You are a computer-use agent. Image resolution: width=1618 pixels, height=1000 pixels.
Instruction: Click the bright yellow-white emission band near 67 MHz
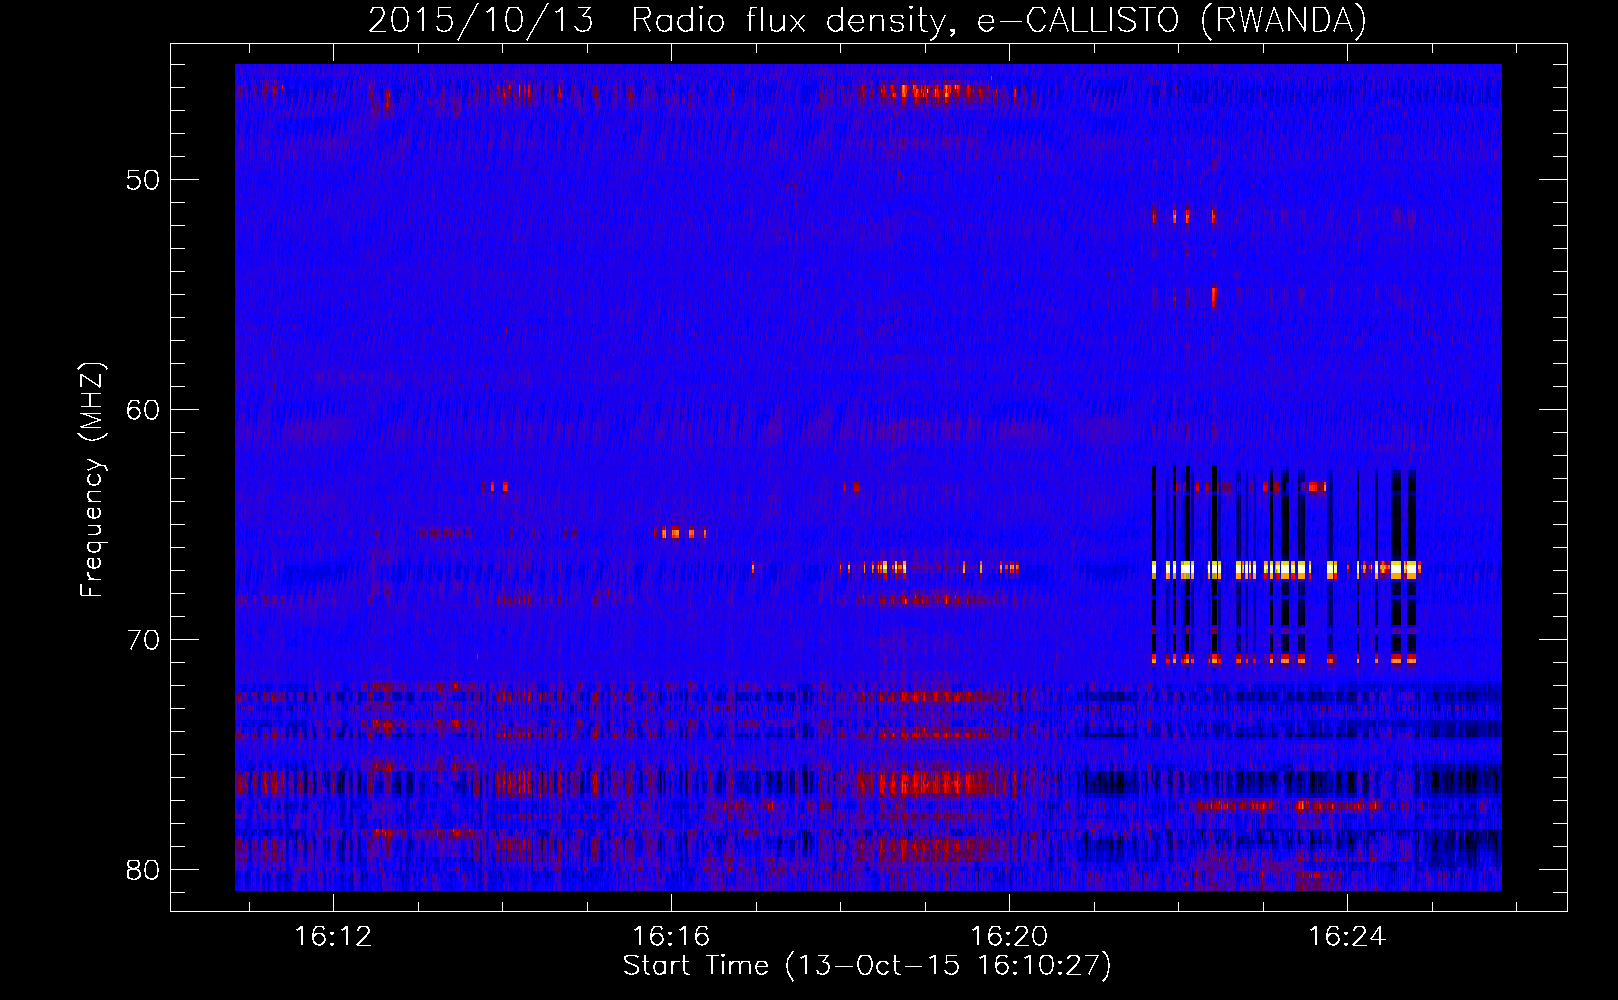pyautogui.click(x=1286, y=570)
